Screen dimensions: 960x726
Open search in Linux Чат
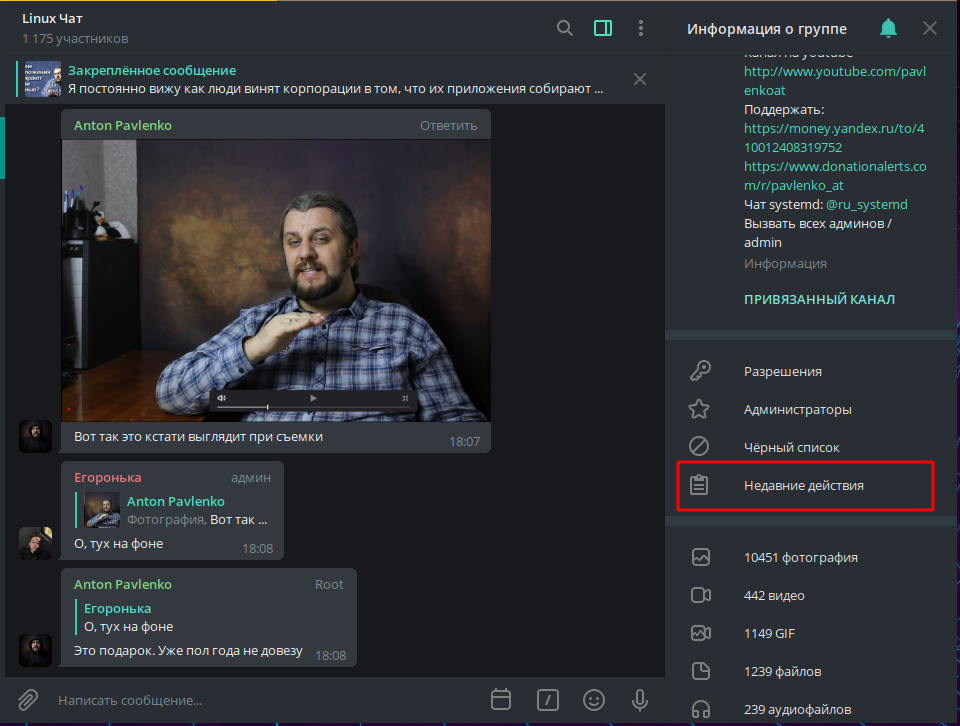coord(564,28)
